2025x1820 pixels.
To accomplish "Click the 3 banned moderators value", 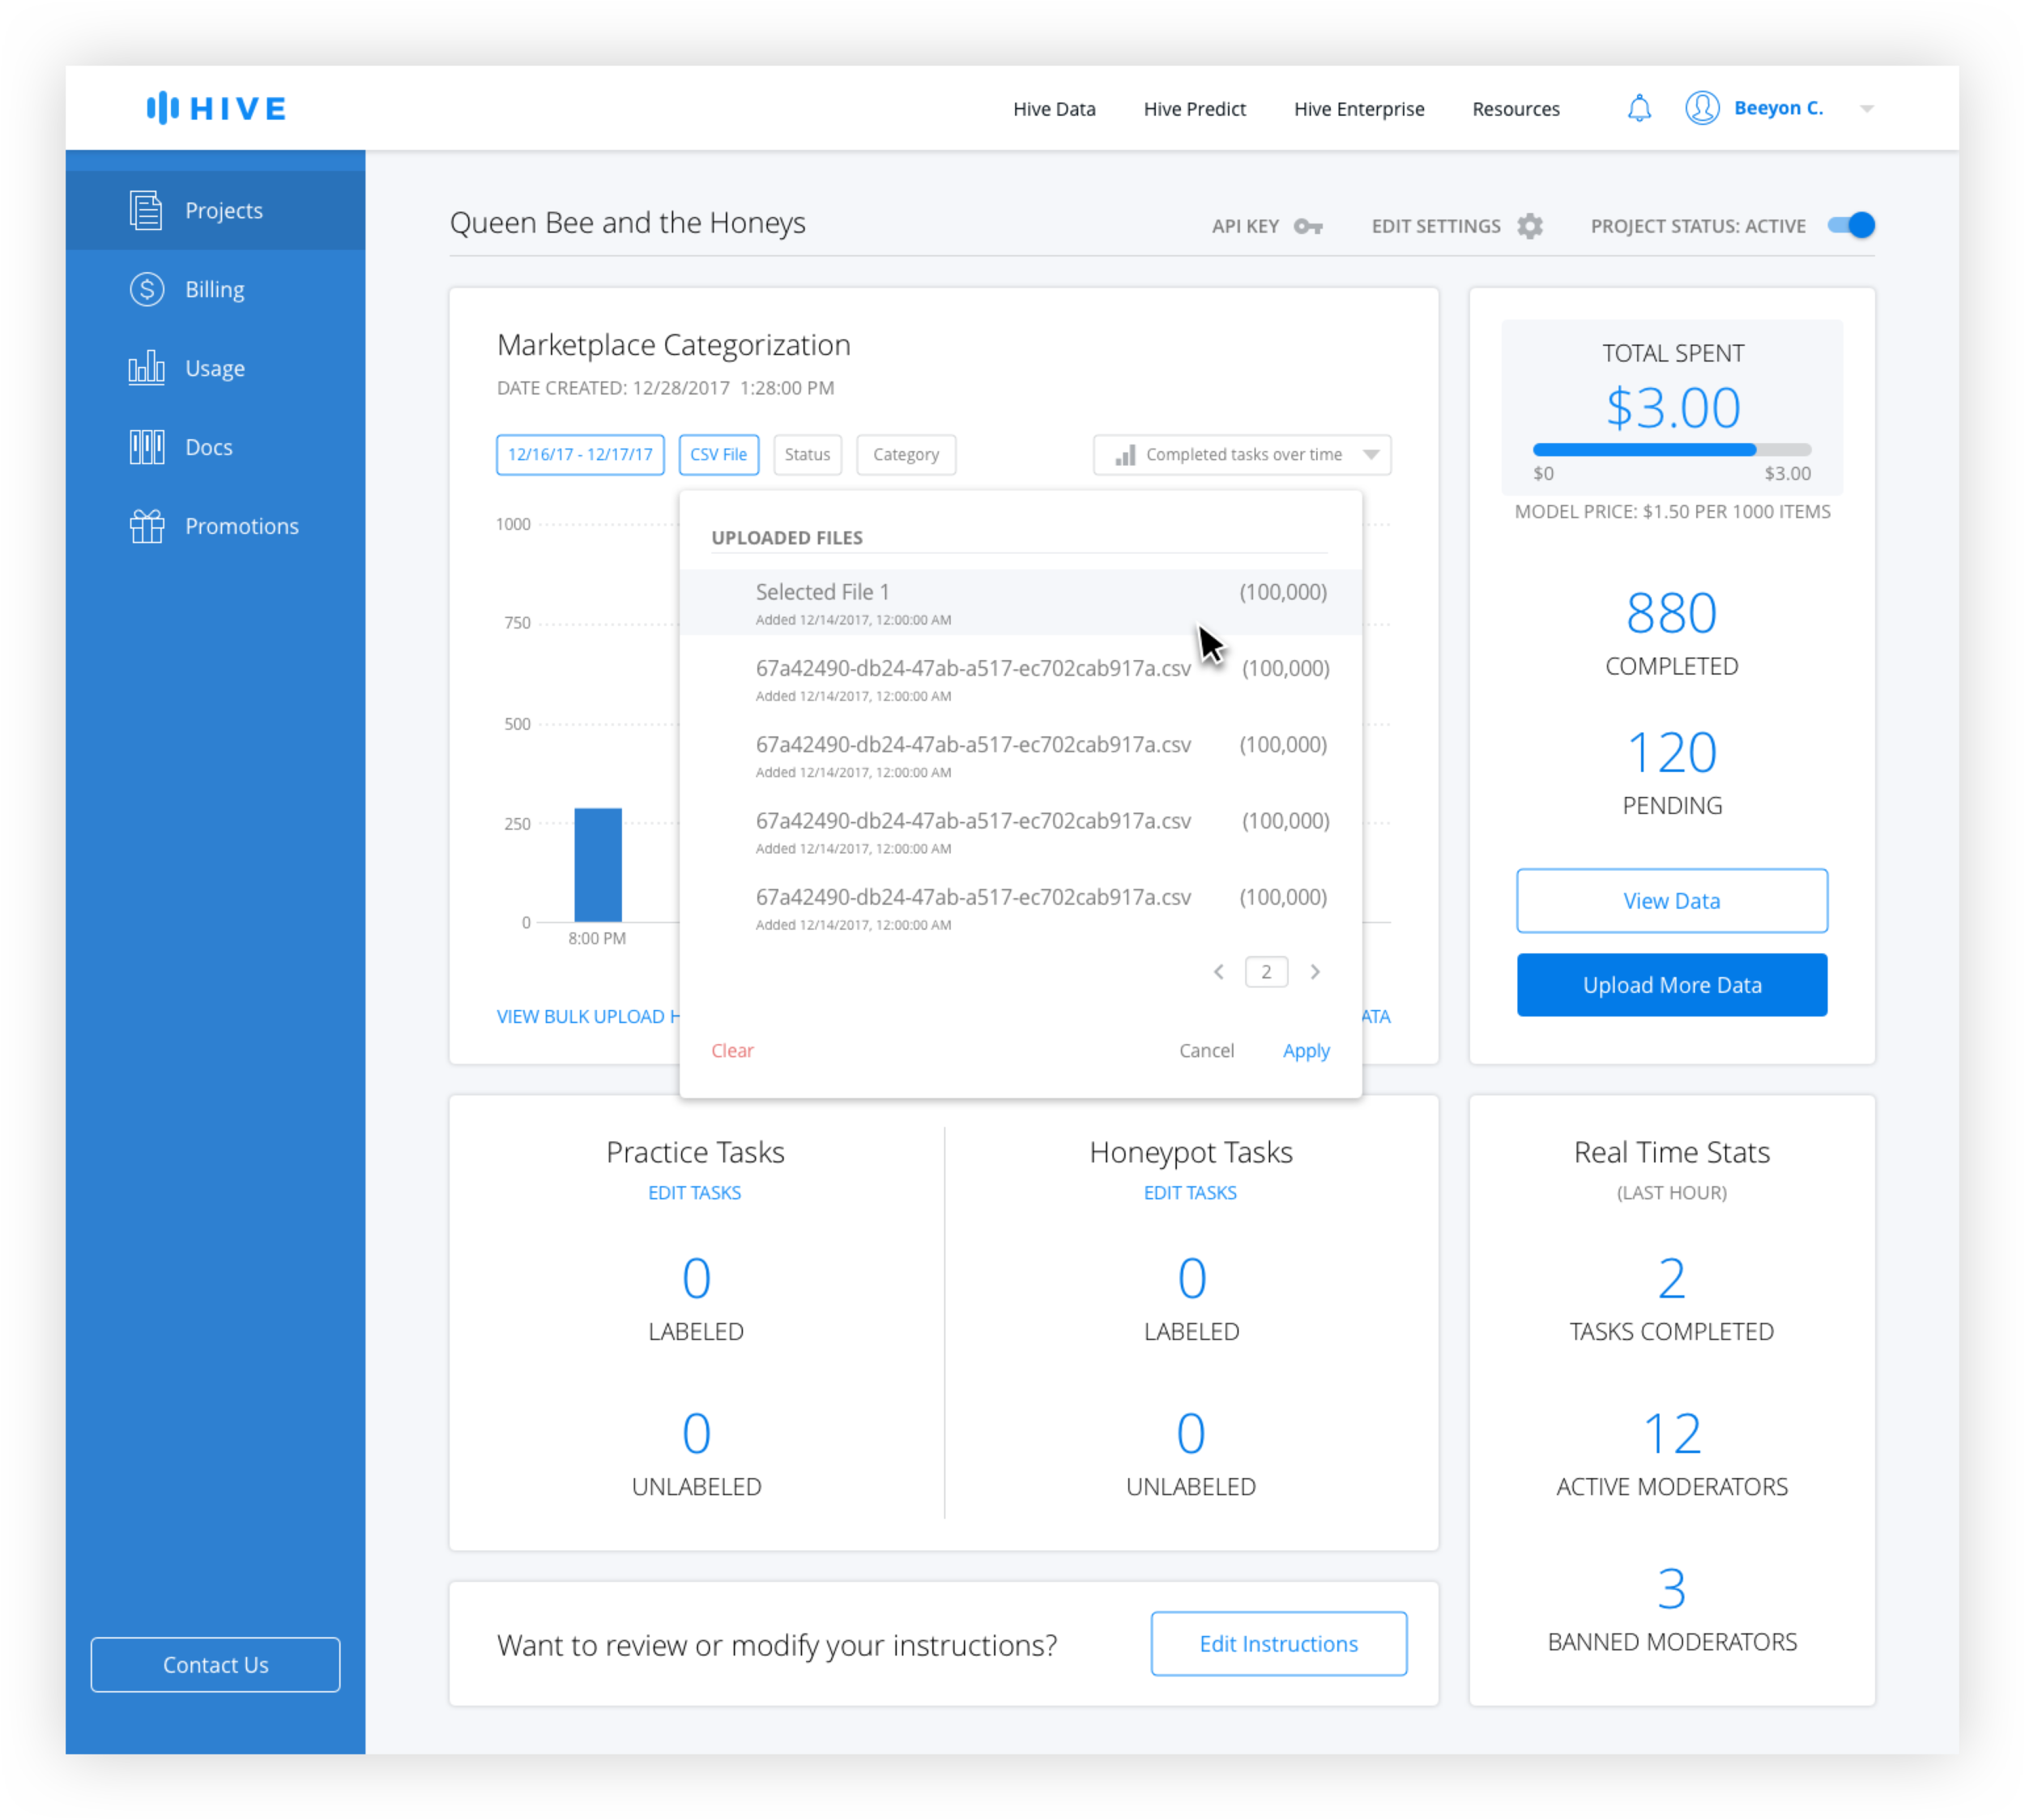I will (x=1671, y=1590).
